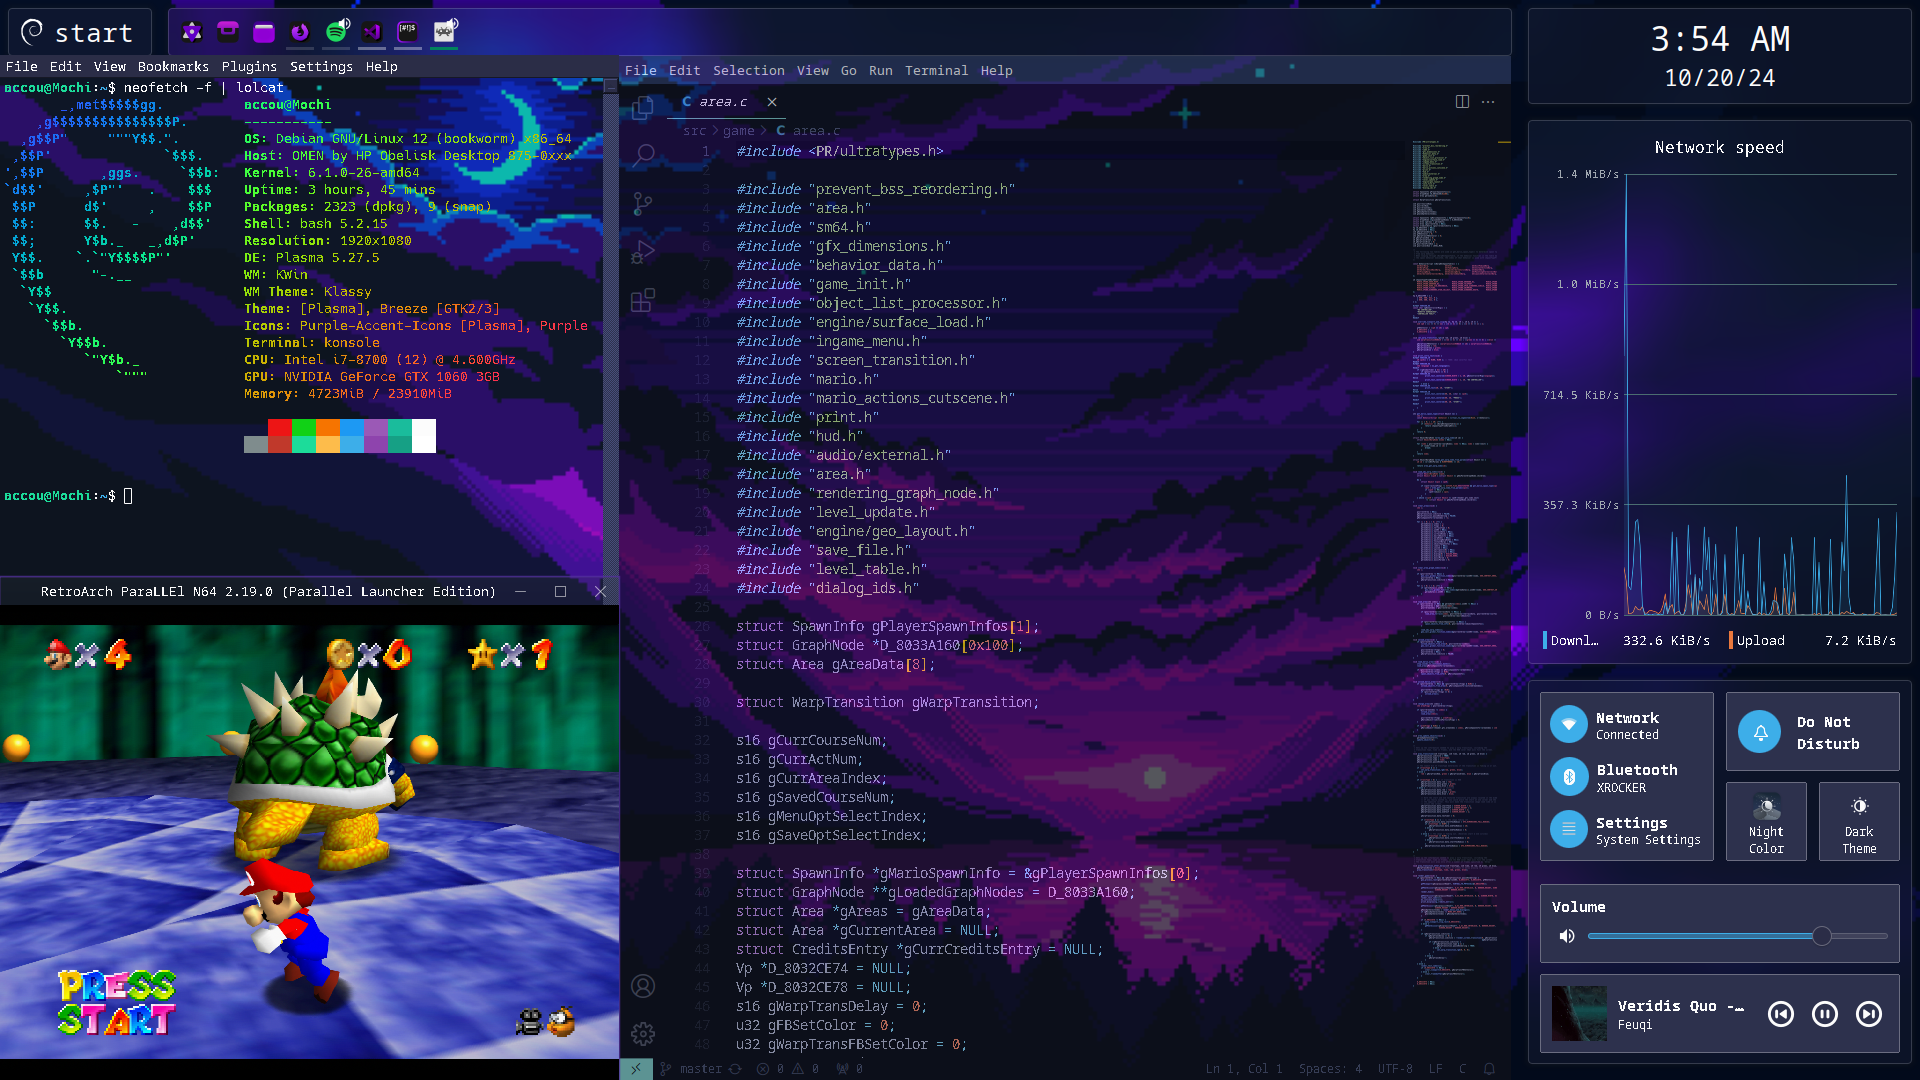Change indentation via Spaces: 4
1920x1080 pixels.
[x=1330, y=1069]
